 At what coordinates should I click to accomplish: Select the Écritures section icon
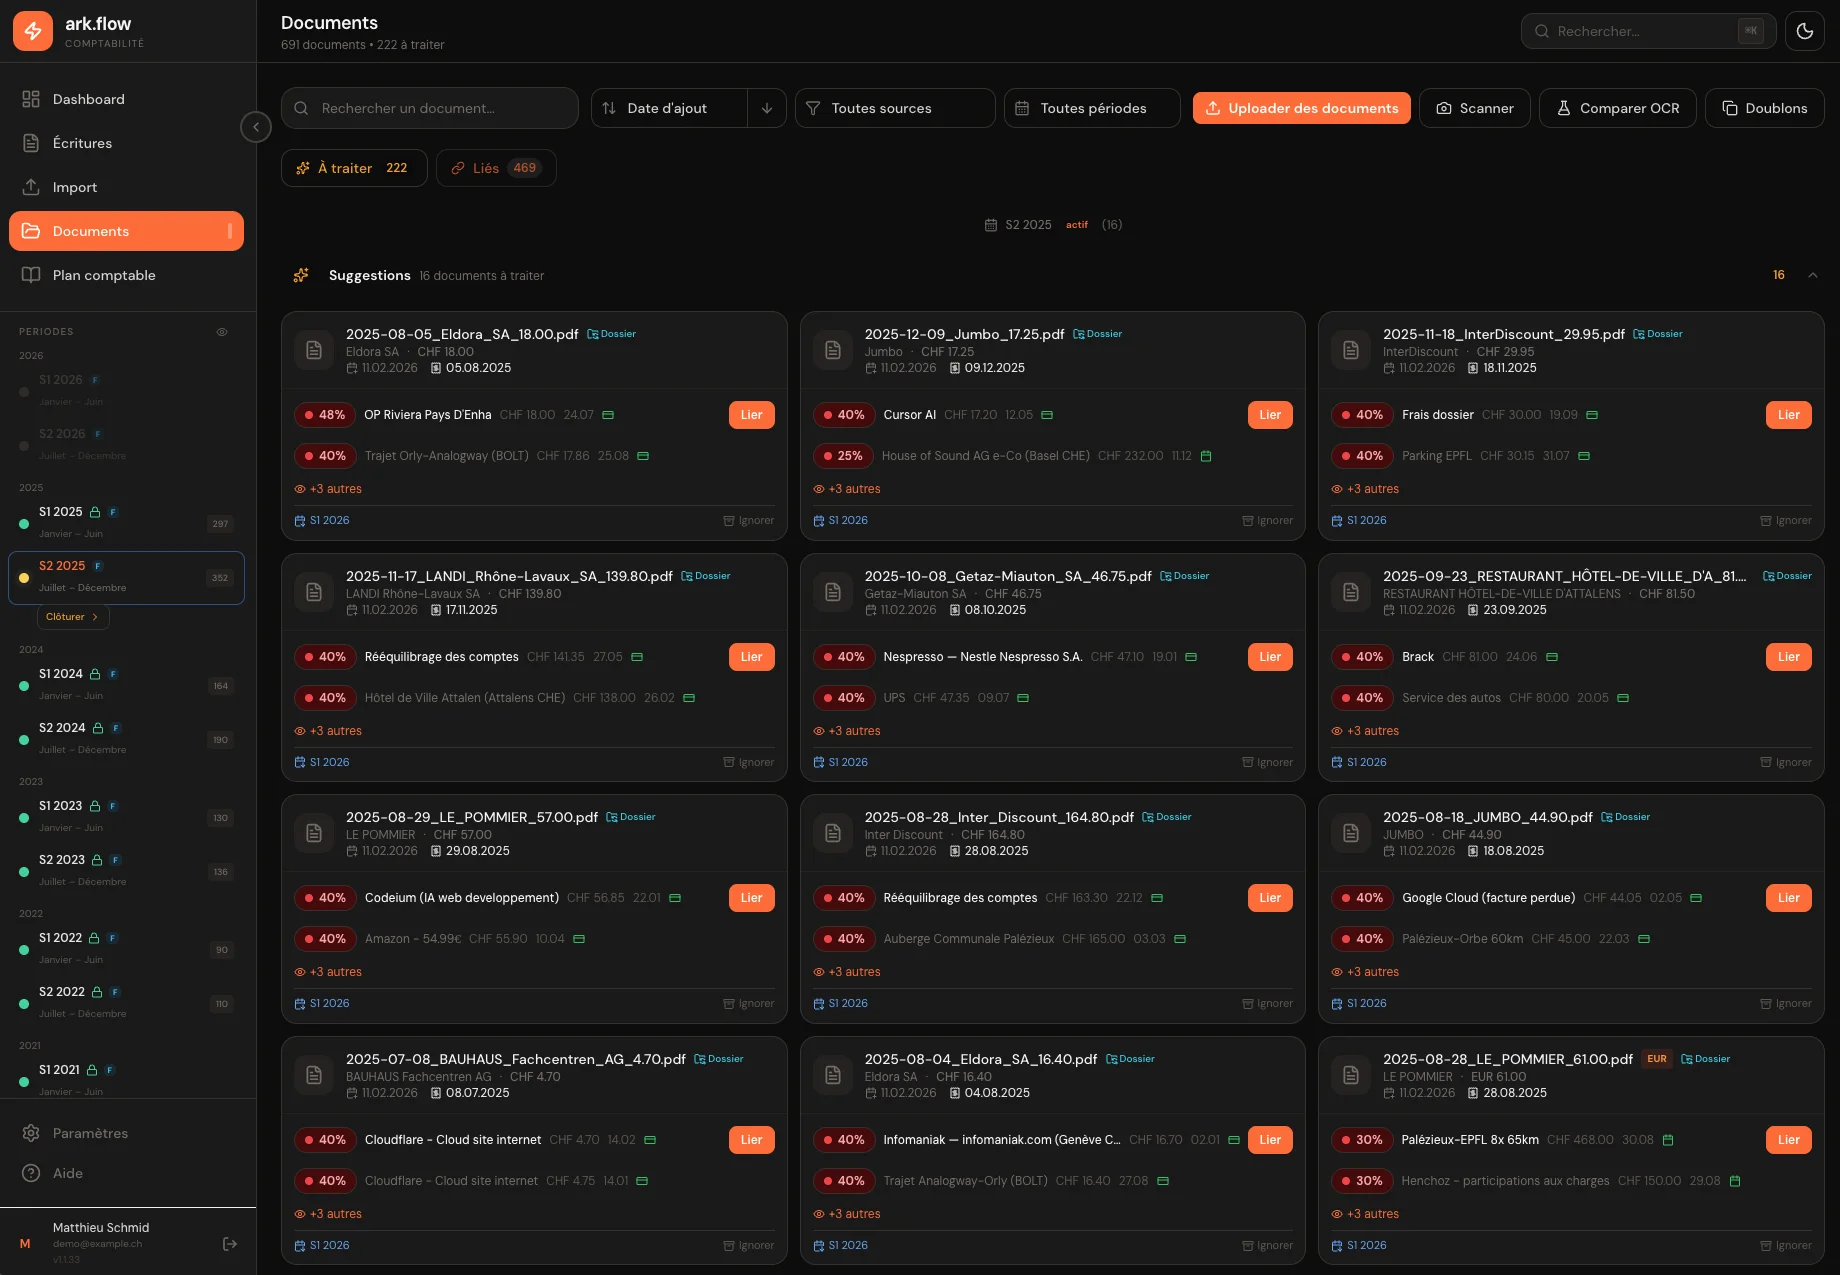31,143
